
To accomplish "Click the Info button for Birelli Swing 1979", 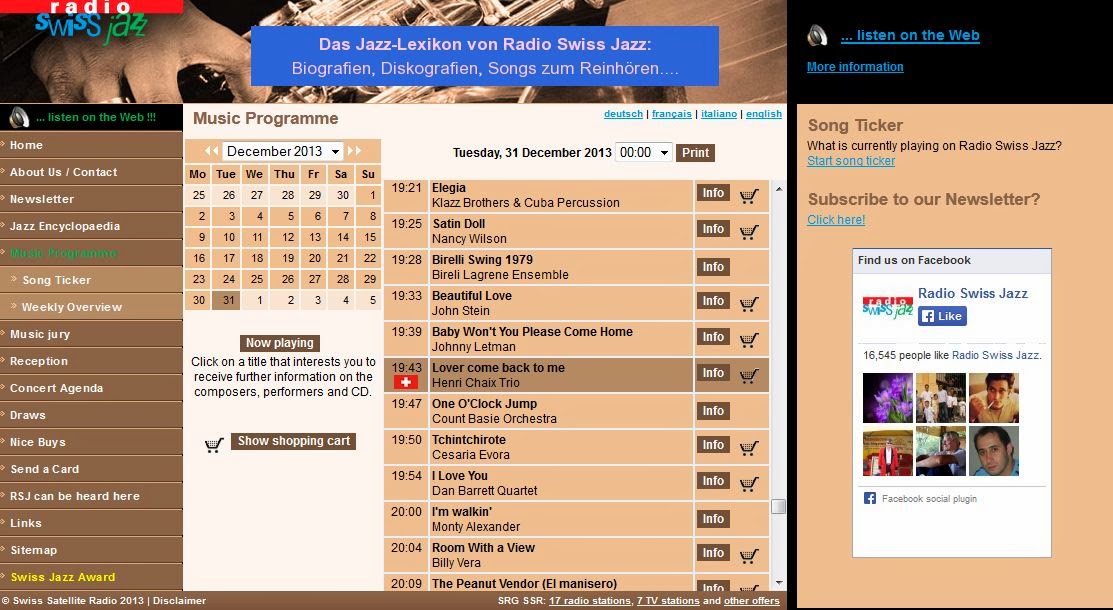I will click(x=713, y=267).
